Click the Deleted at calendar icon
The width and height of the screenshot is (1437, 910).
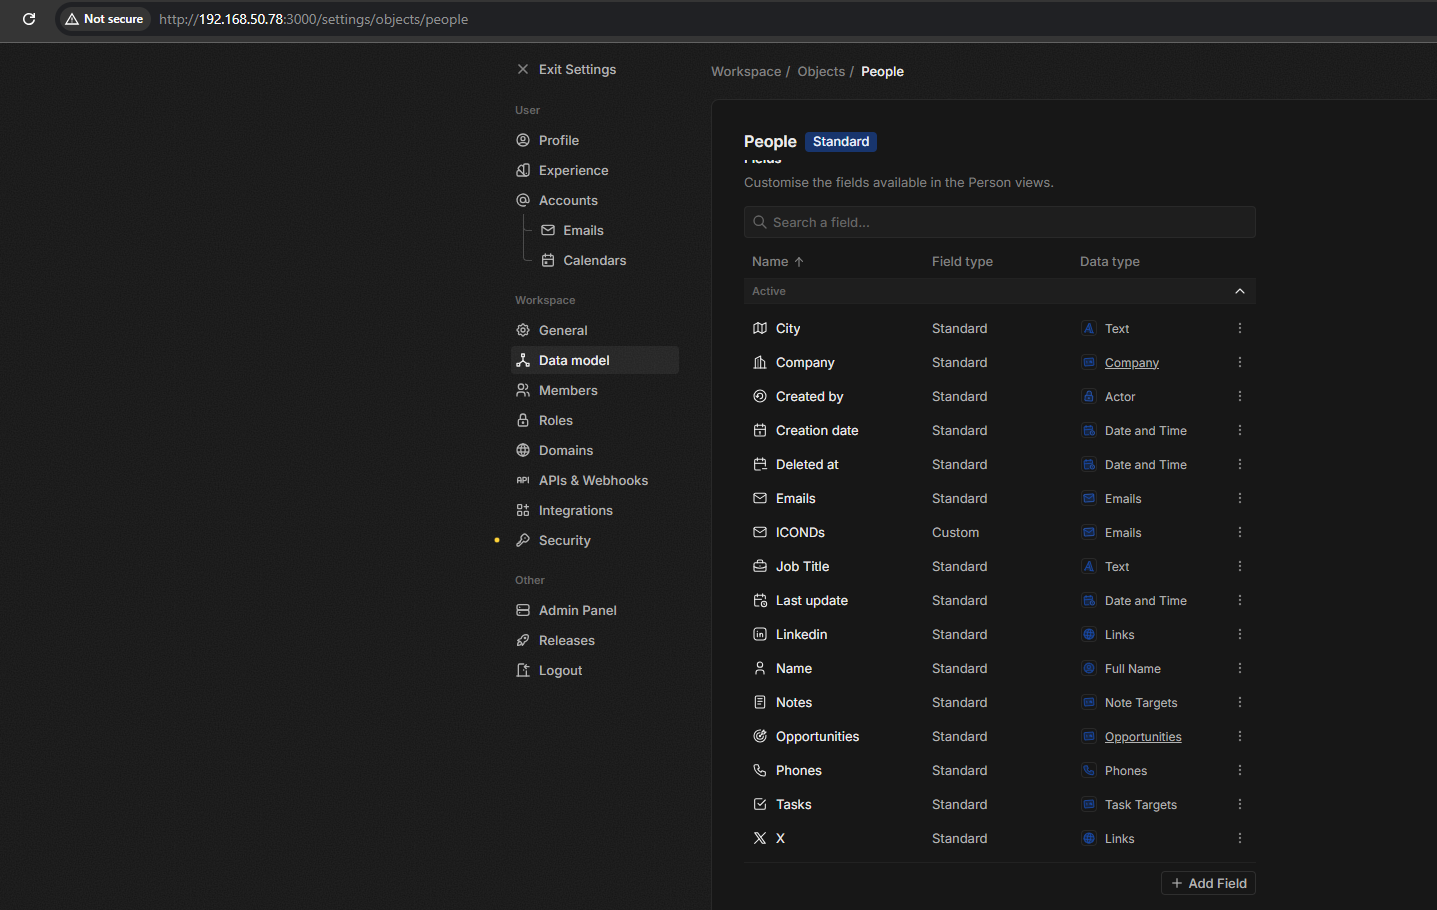point(760,464)
